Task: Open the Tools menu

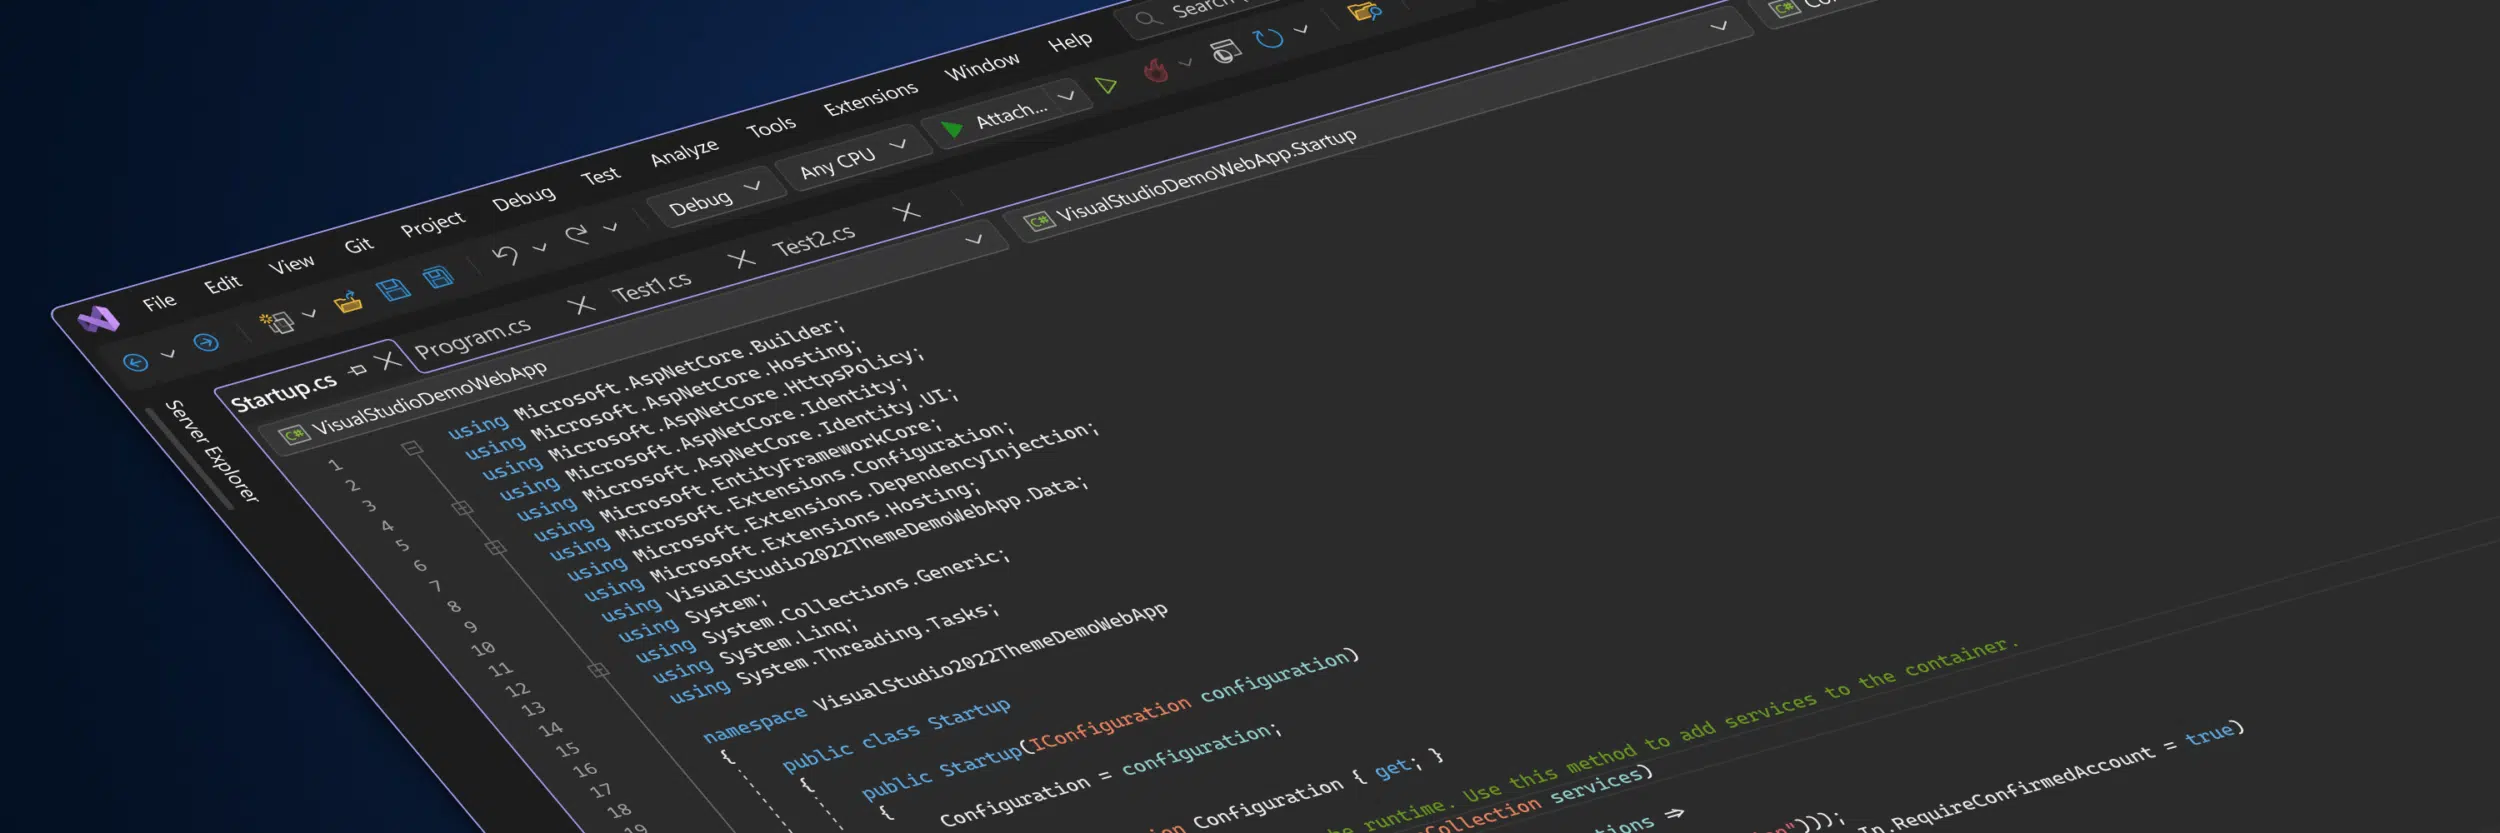Action: [x=771, y=127]
